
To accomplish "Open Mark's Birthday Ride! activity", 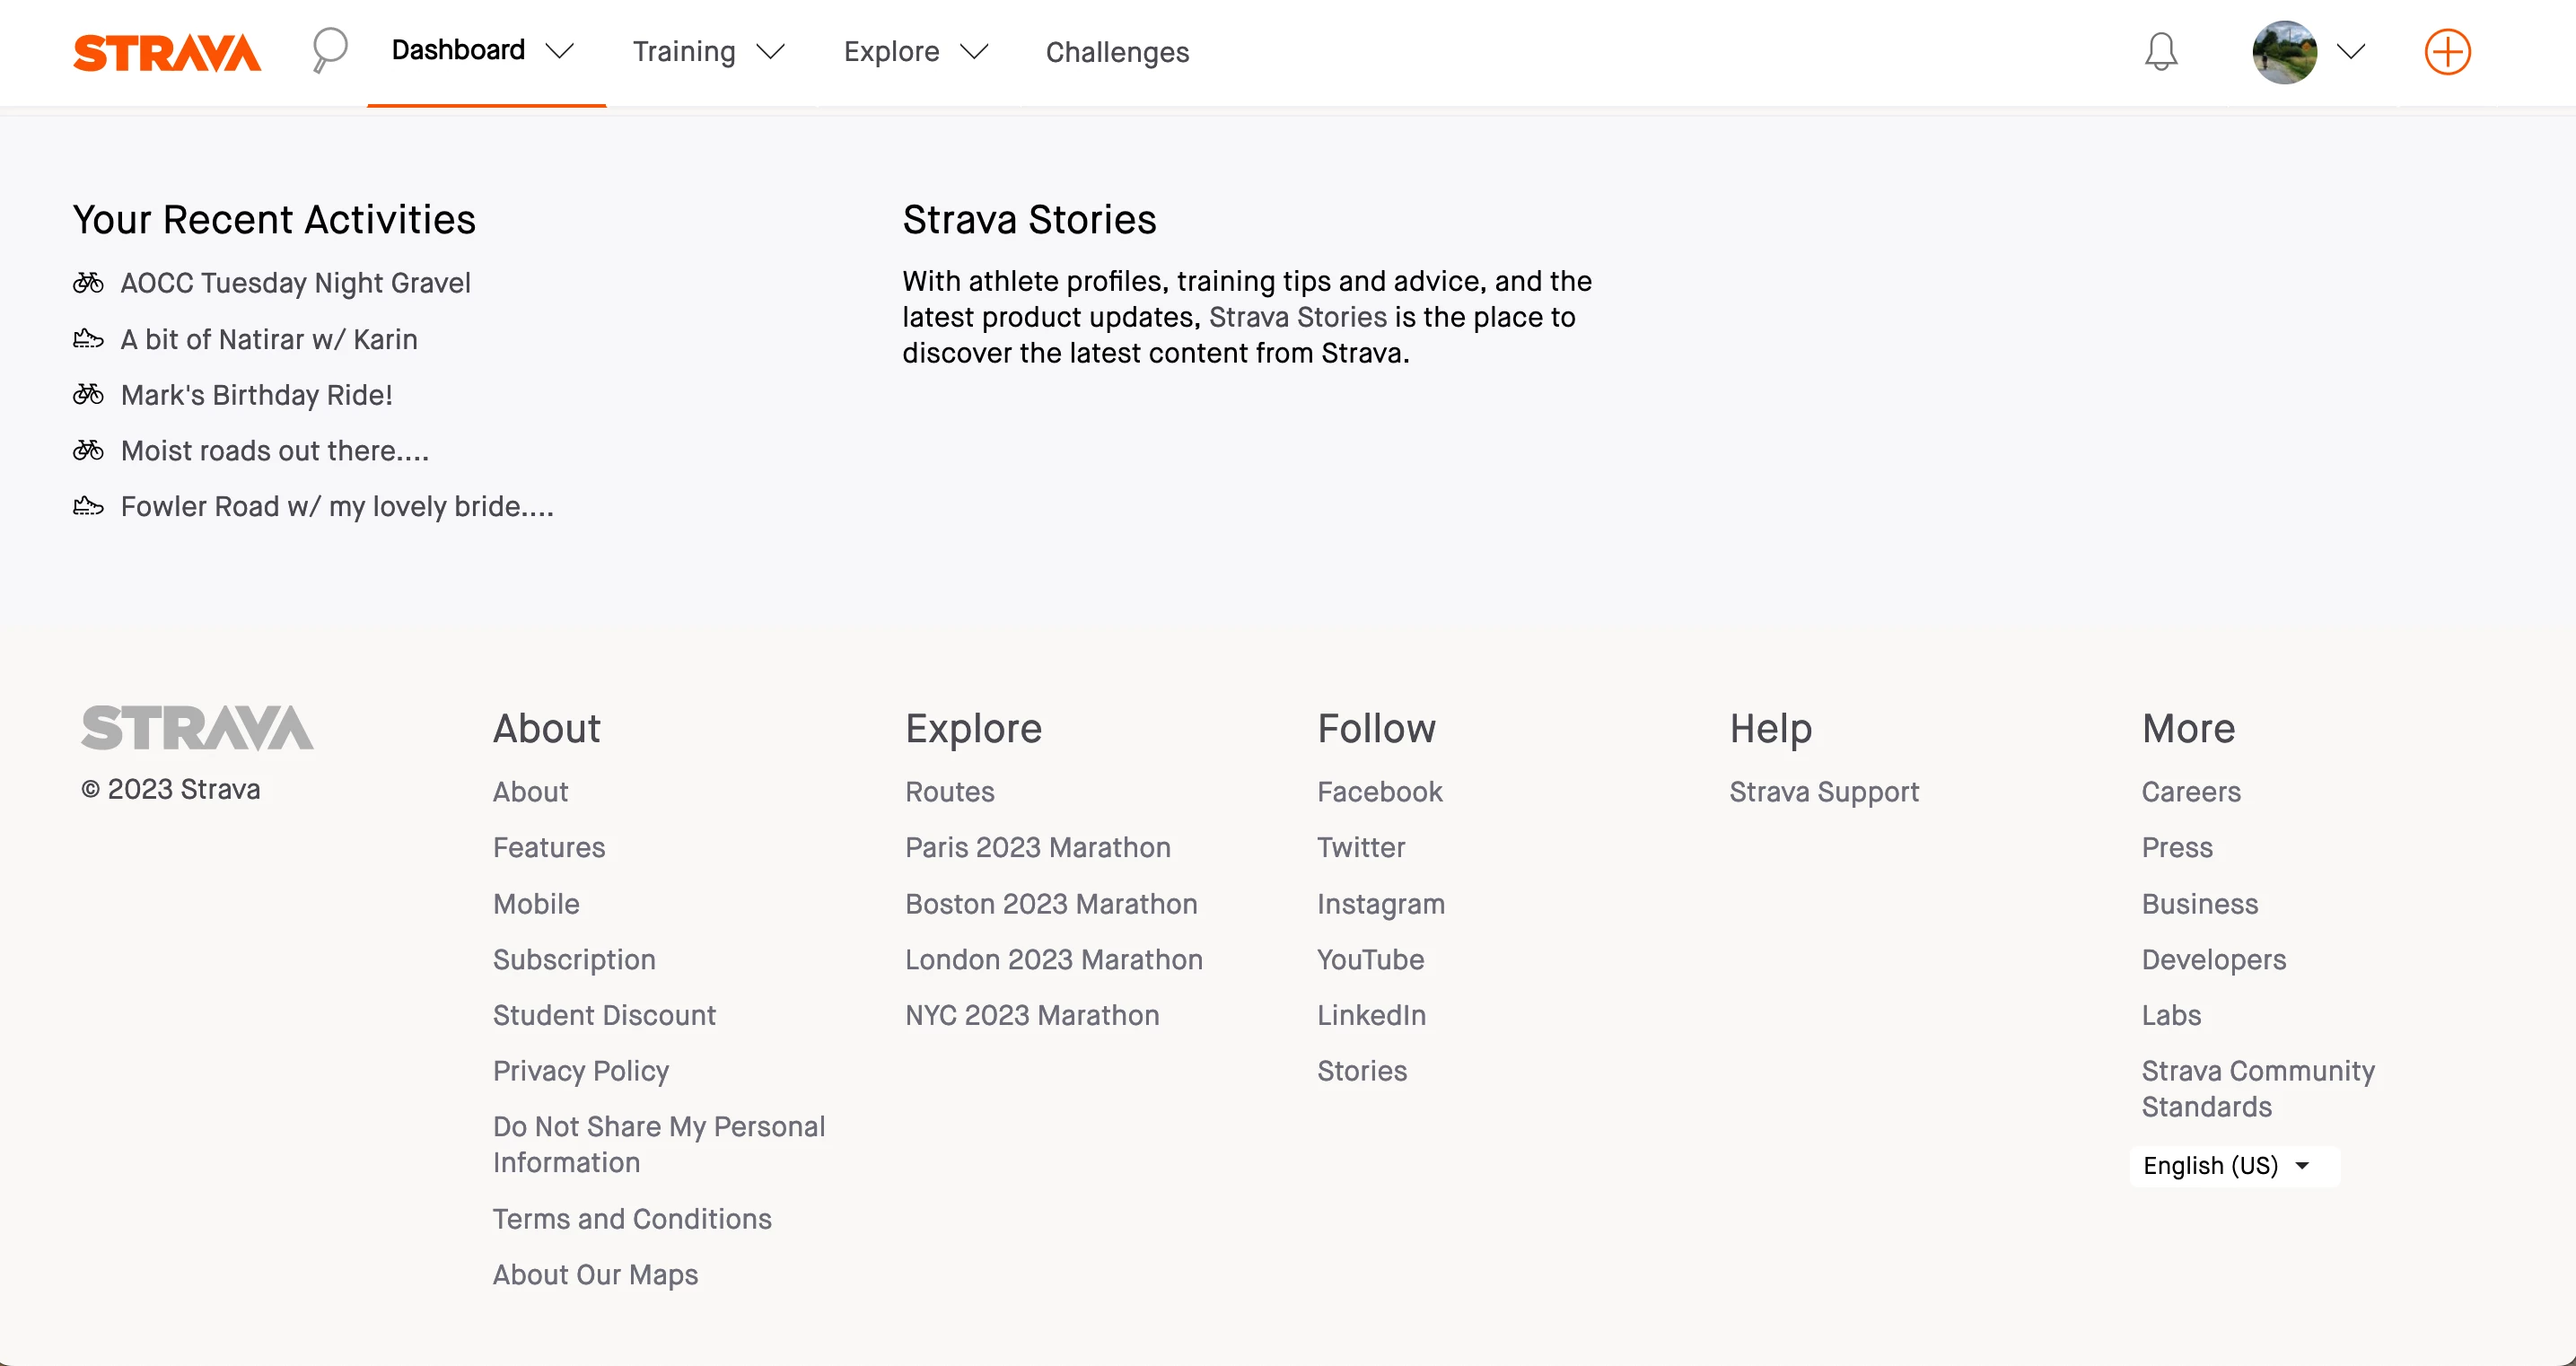I will click(256, 395).
